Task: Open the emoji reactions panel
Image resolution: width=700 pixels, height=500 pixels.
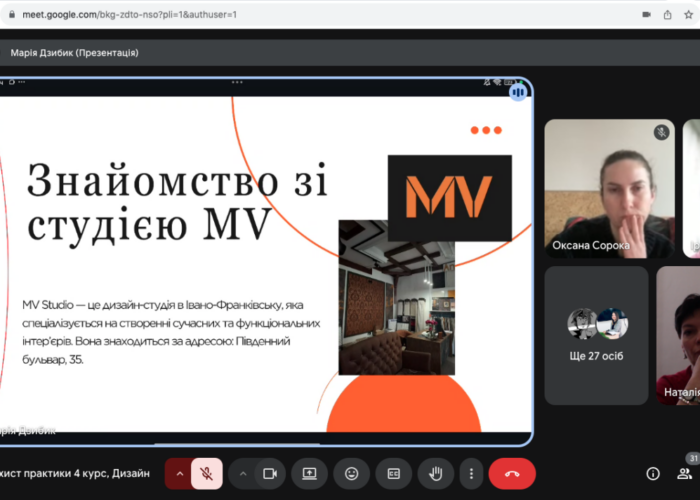Action: click(352, 473)
